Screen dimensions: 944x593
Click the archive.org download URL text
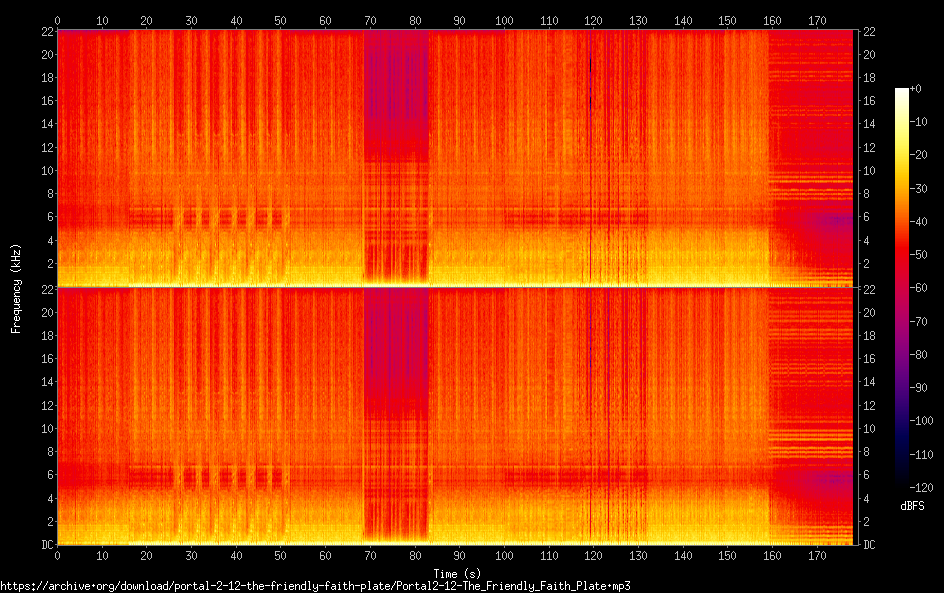click(315, 586)
